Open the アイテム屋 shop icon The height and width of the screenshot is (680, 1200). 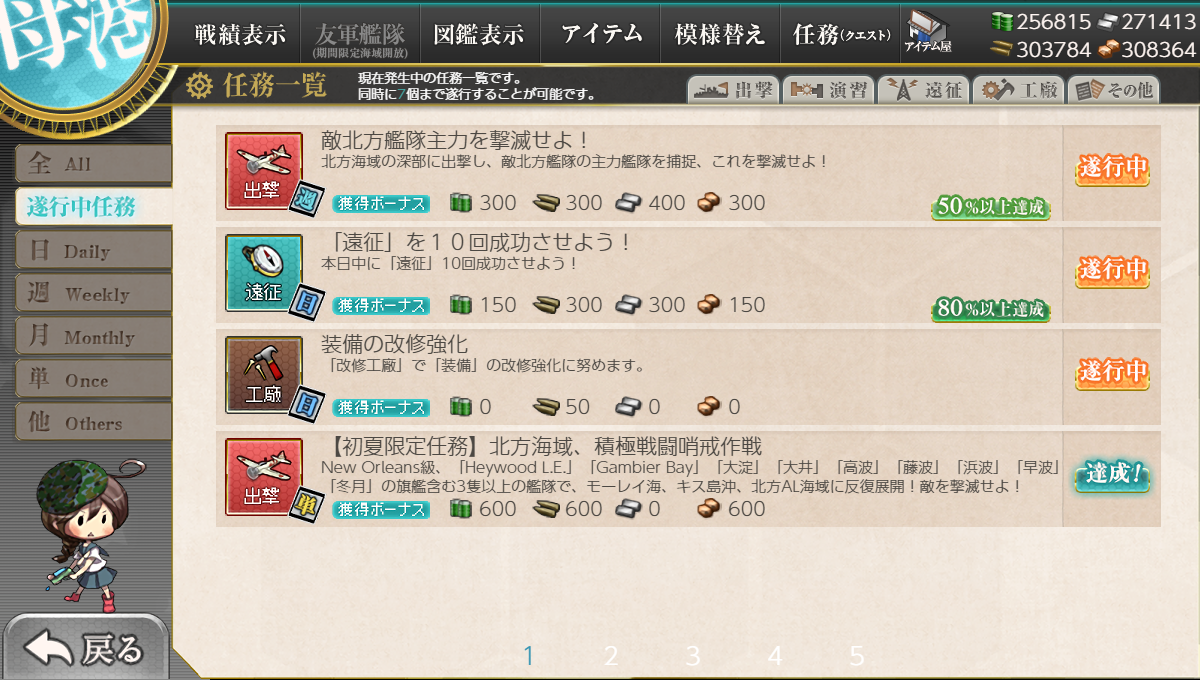coord(927,32)
